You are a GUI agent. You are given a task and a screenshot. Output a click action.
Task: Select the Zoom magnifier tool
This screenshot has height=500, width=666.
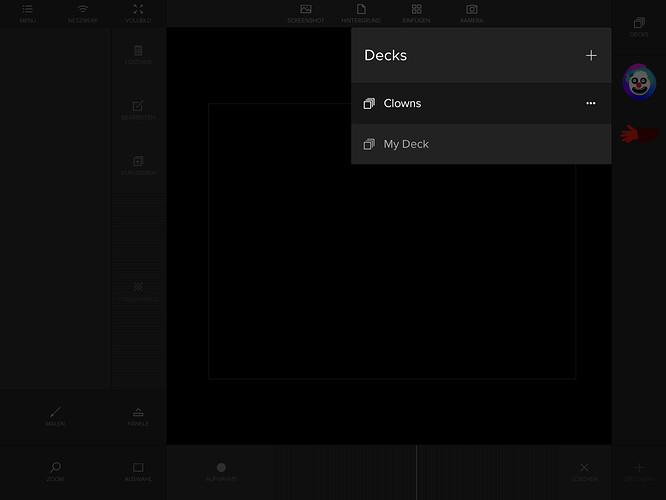(55, 470)
